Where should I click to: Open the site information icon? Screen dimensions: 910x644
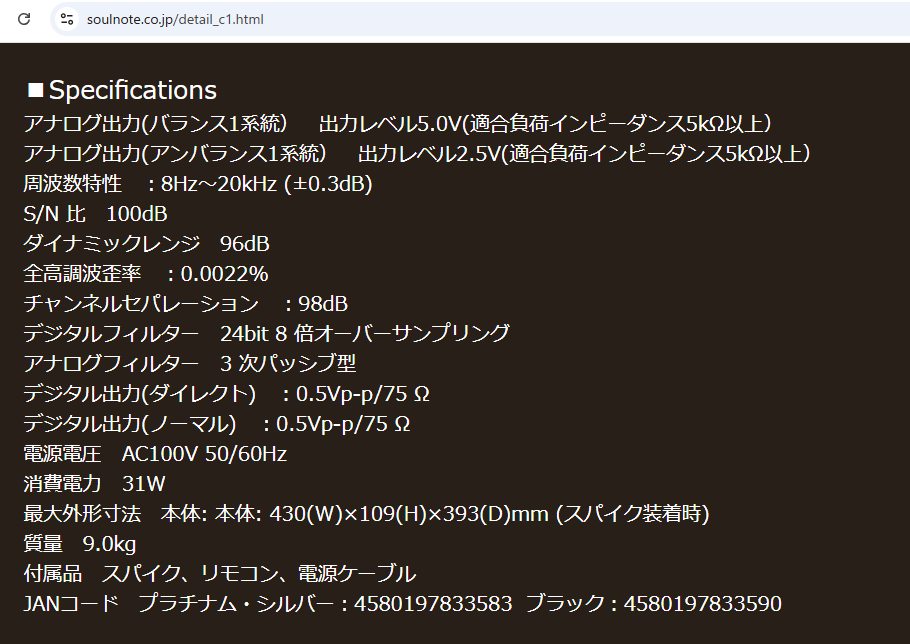67,19
